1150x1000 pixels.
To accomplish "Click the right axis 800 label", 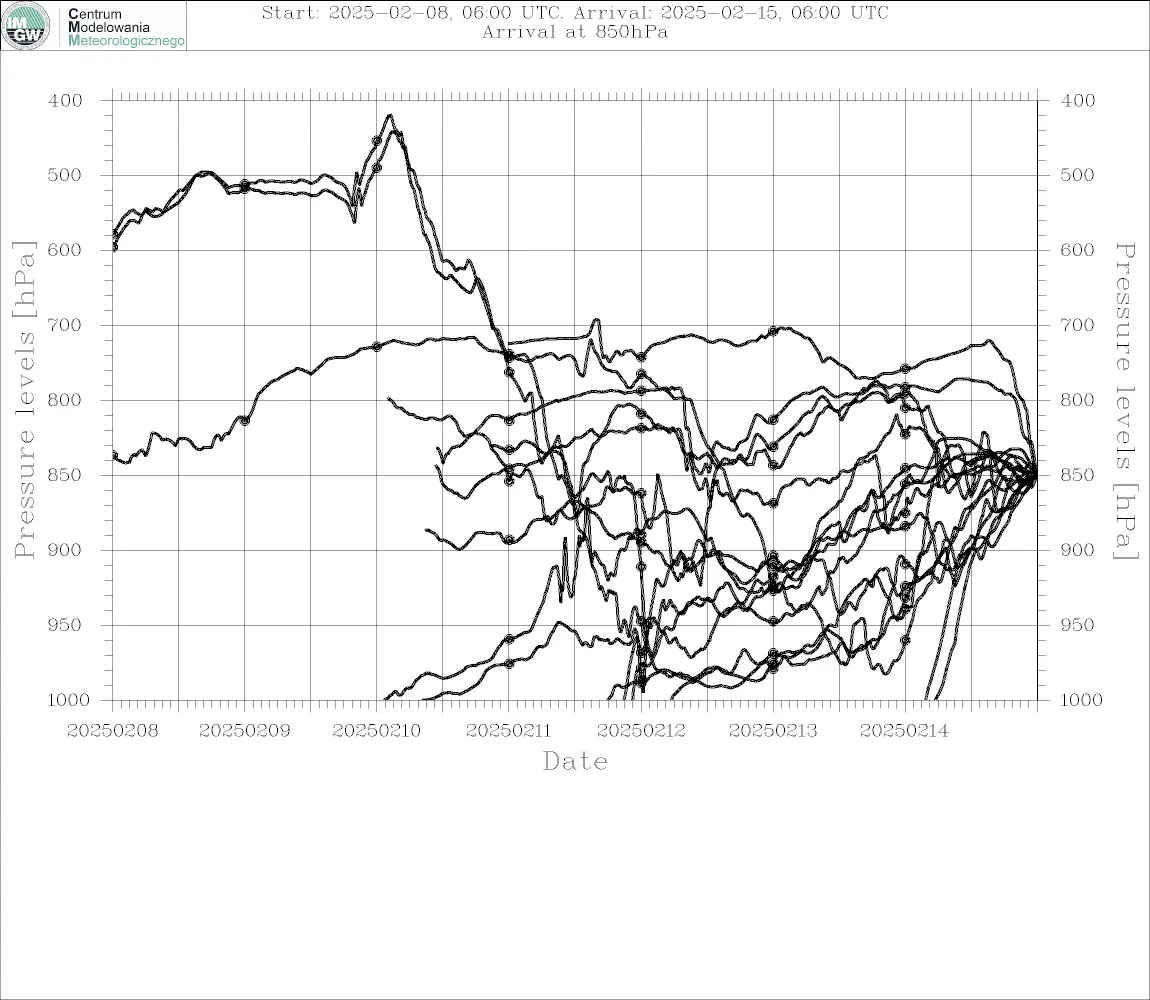I will coord(1078,401).
